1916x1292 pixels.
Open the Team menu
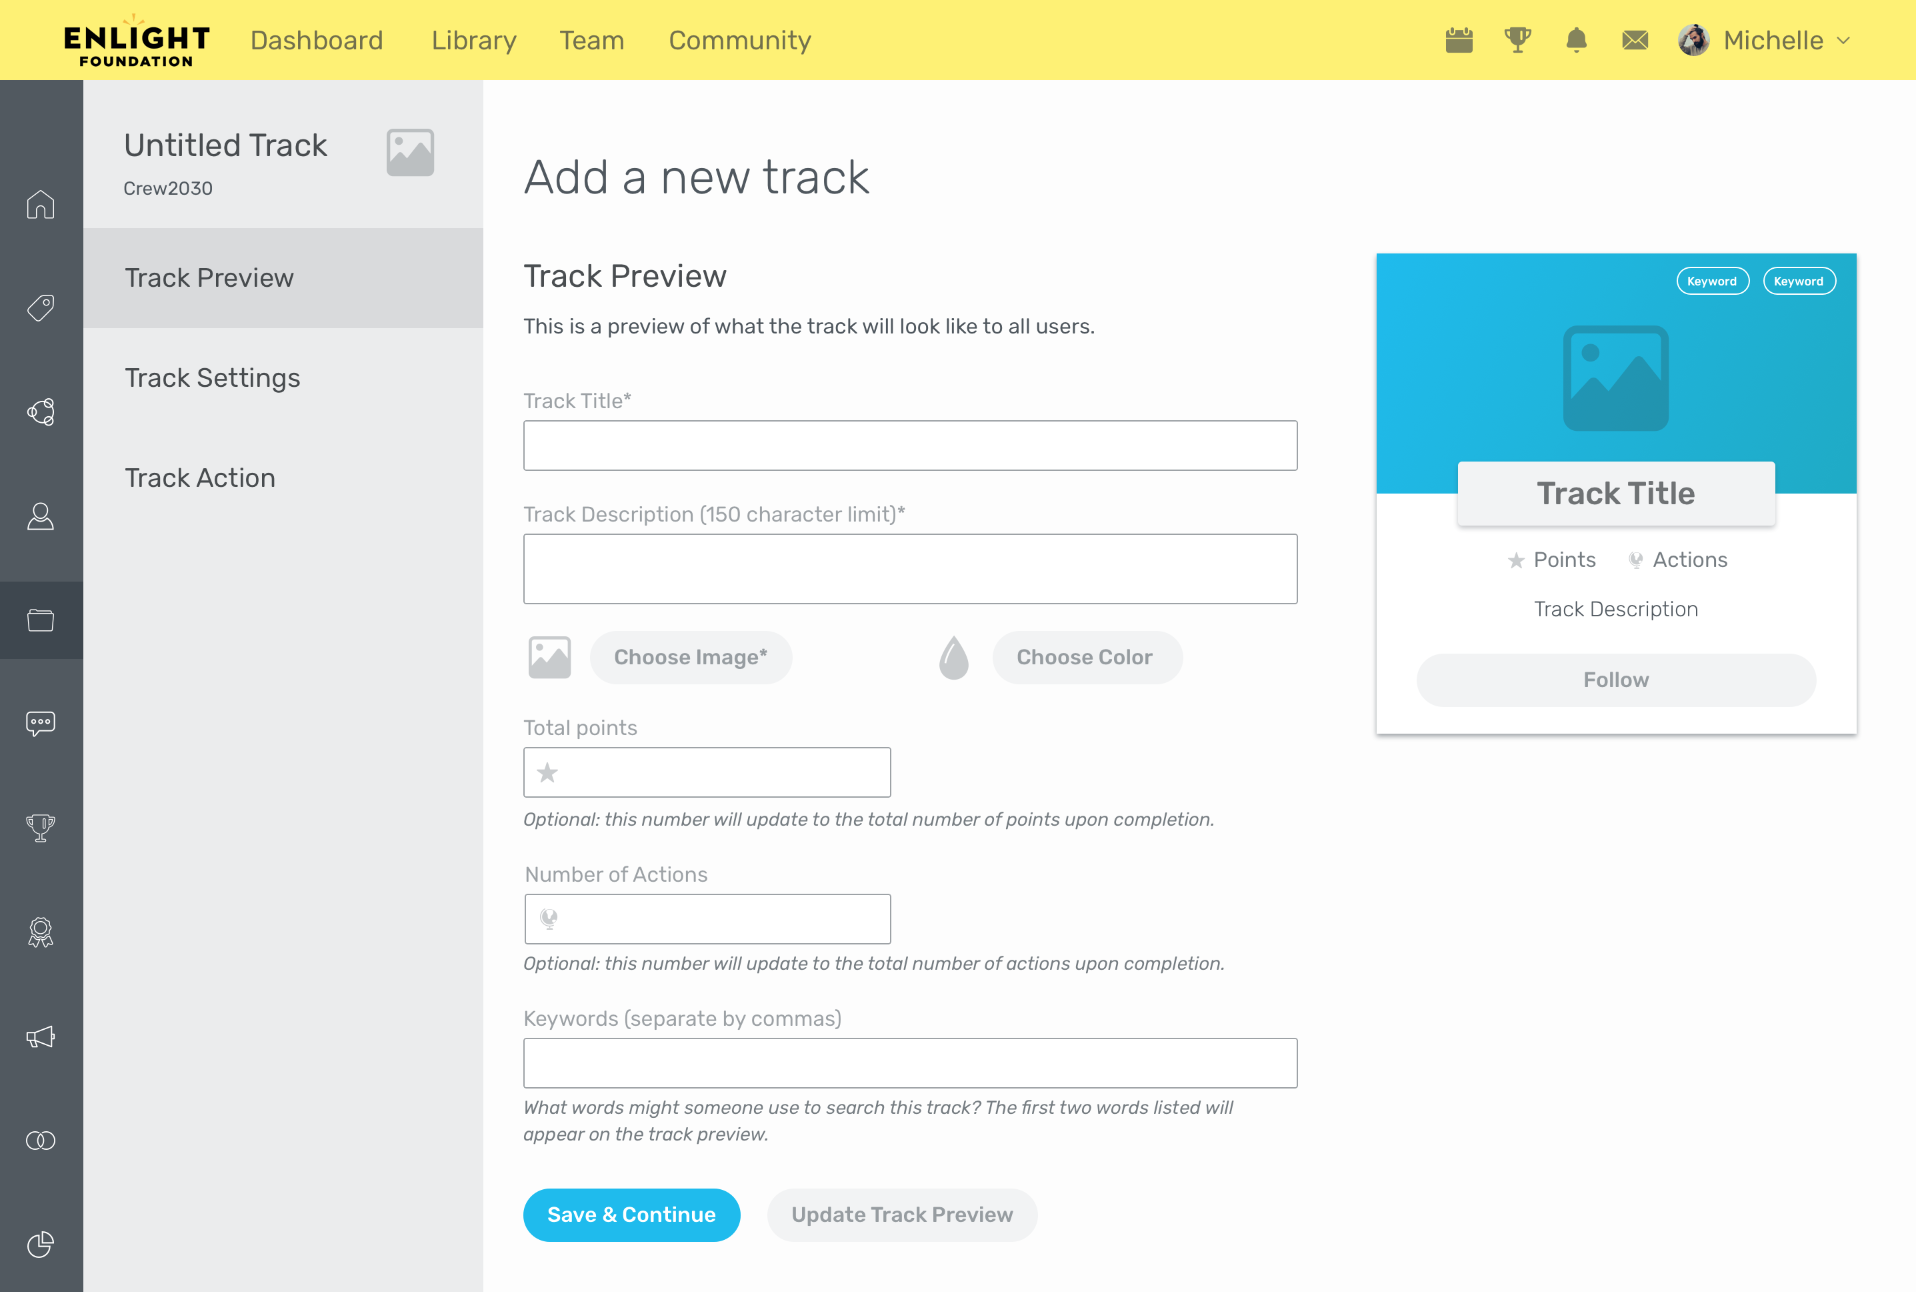point(592,40)
